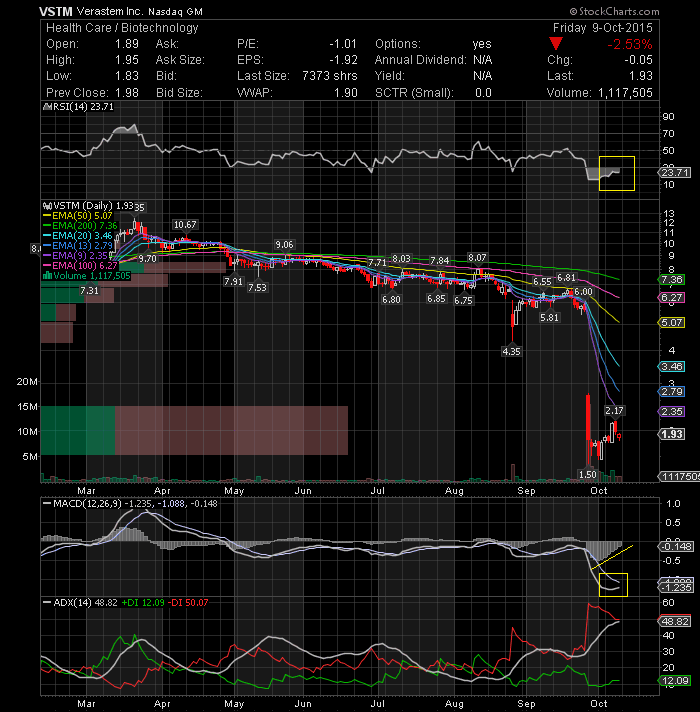Click the green EMA(200) legend line marker

click(x=47, y=226)
